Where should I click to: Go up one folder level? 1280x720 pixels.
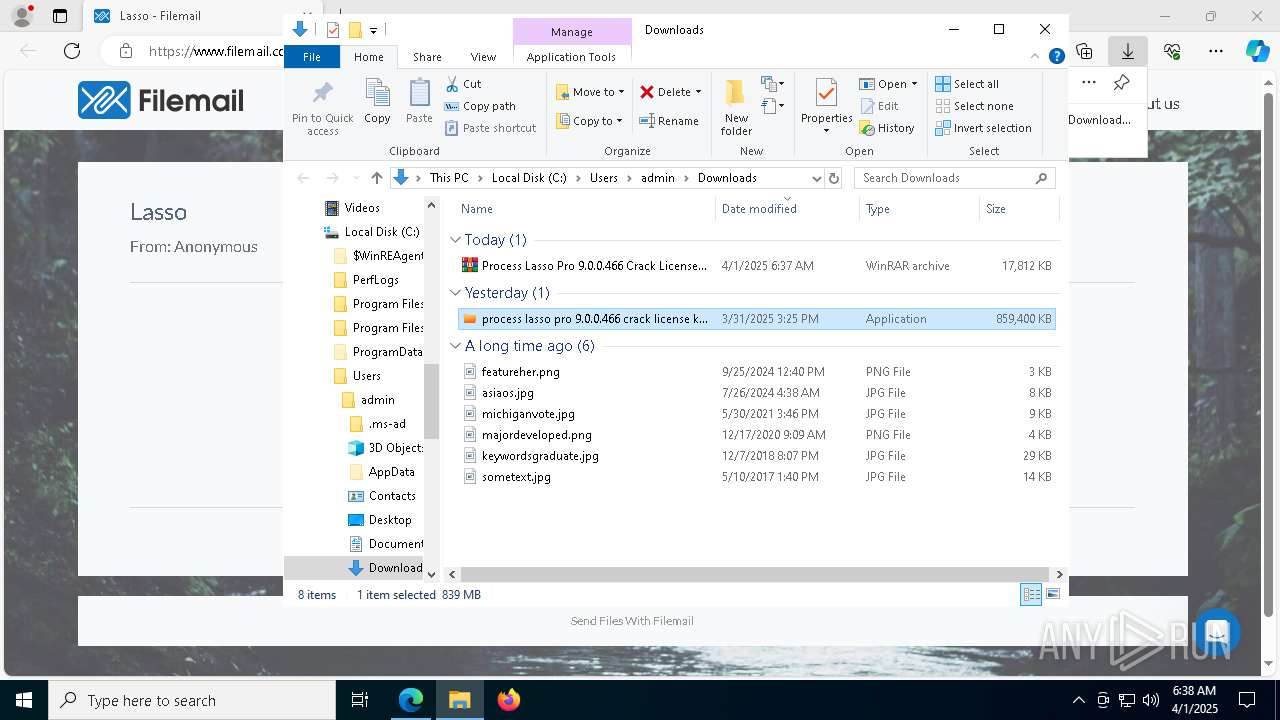pos(376,178)
